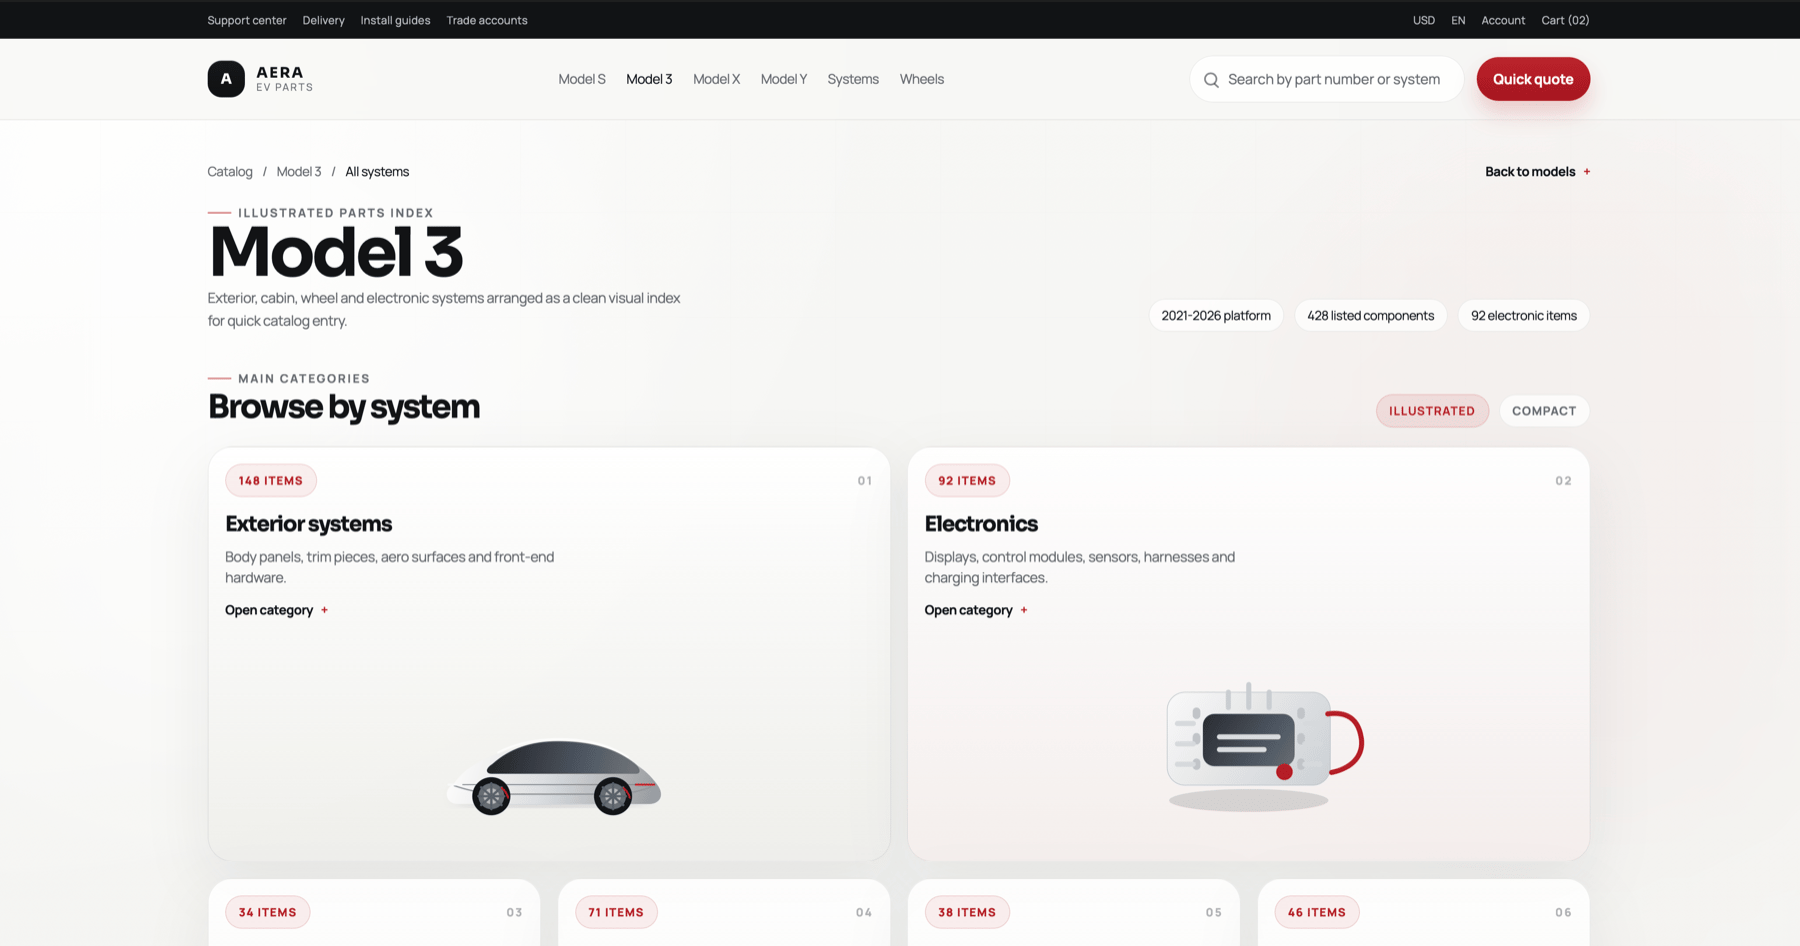Click the 148 ITEMS badge

(x=271, y=481)
